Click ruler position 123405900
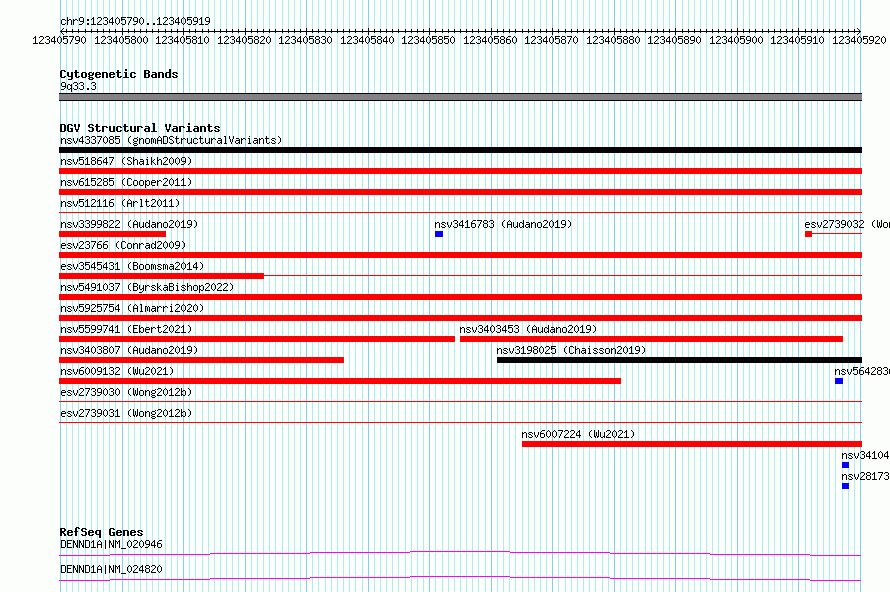 coord(736,40)
